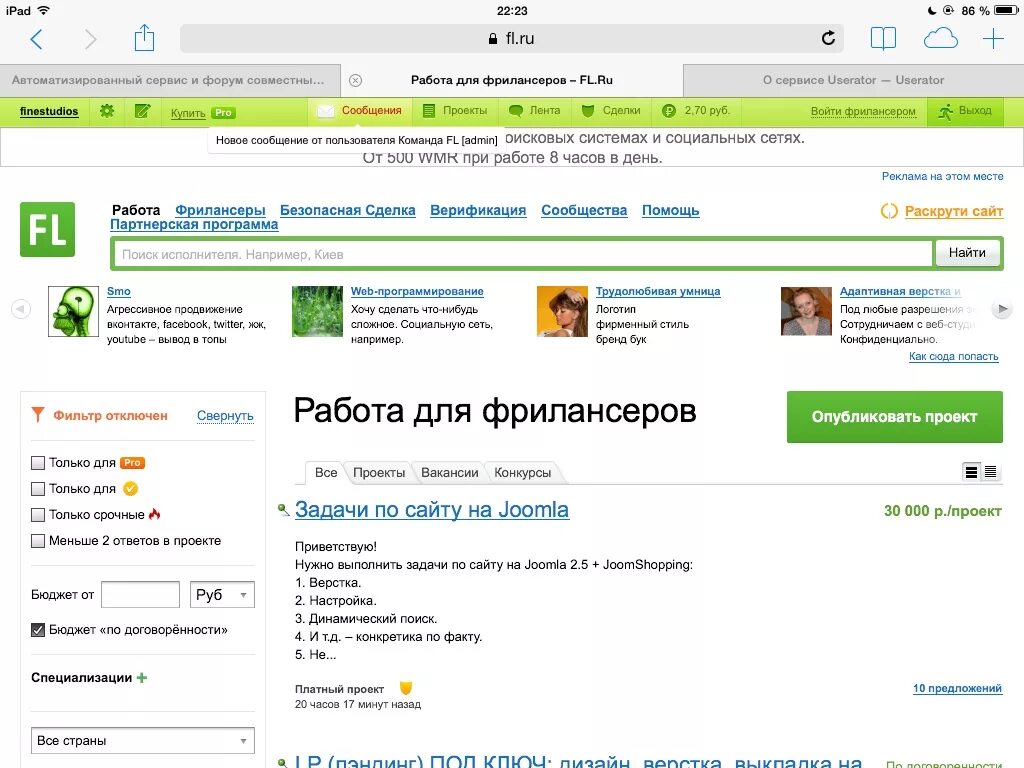This screenshot has height=768, width=1024.
Task: Open a new Safari tab with plus
Action: (993, 39)
